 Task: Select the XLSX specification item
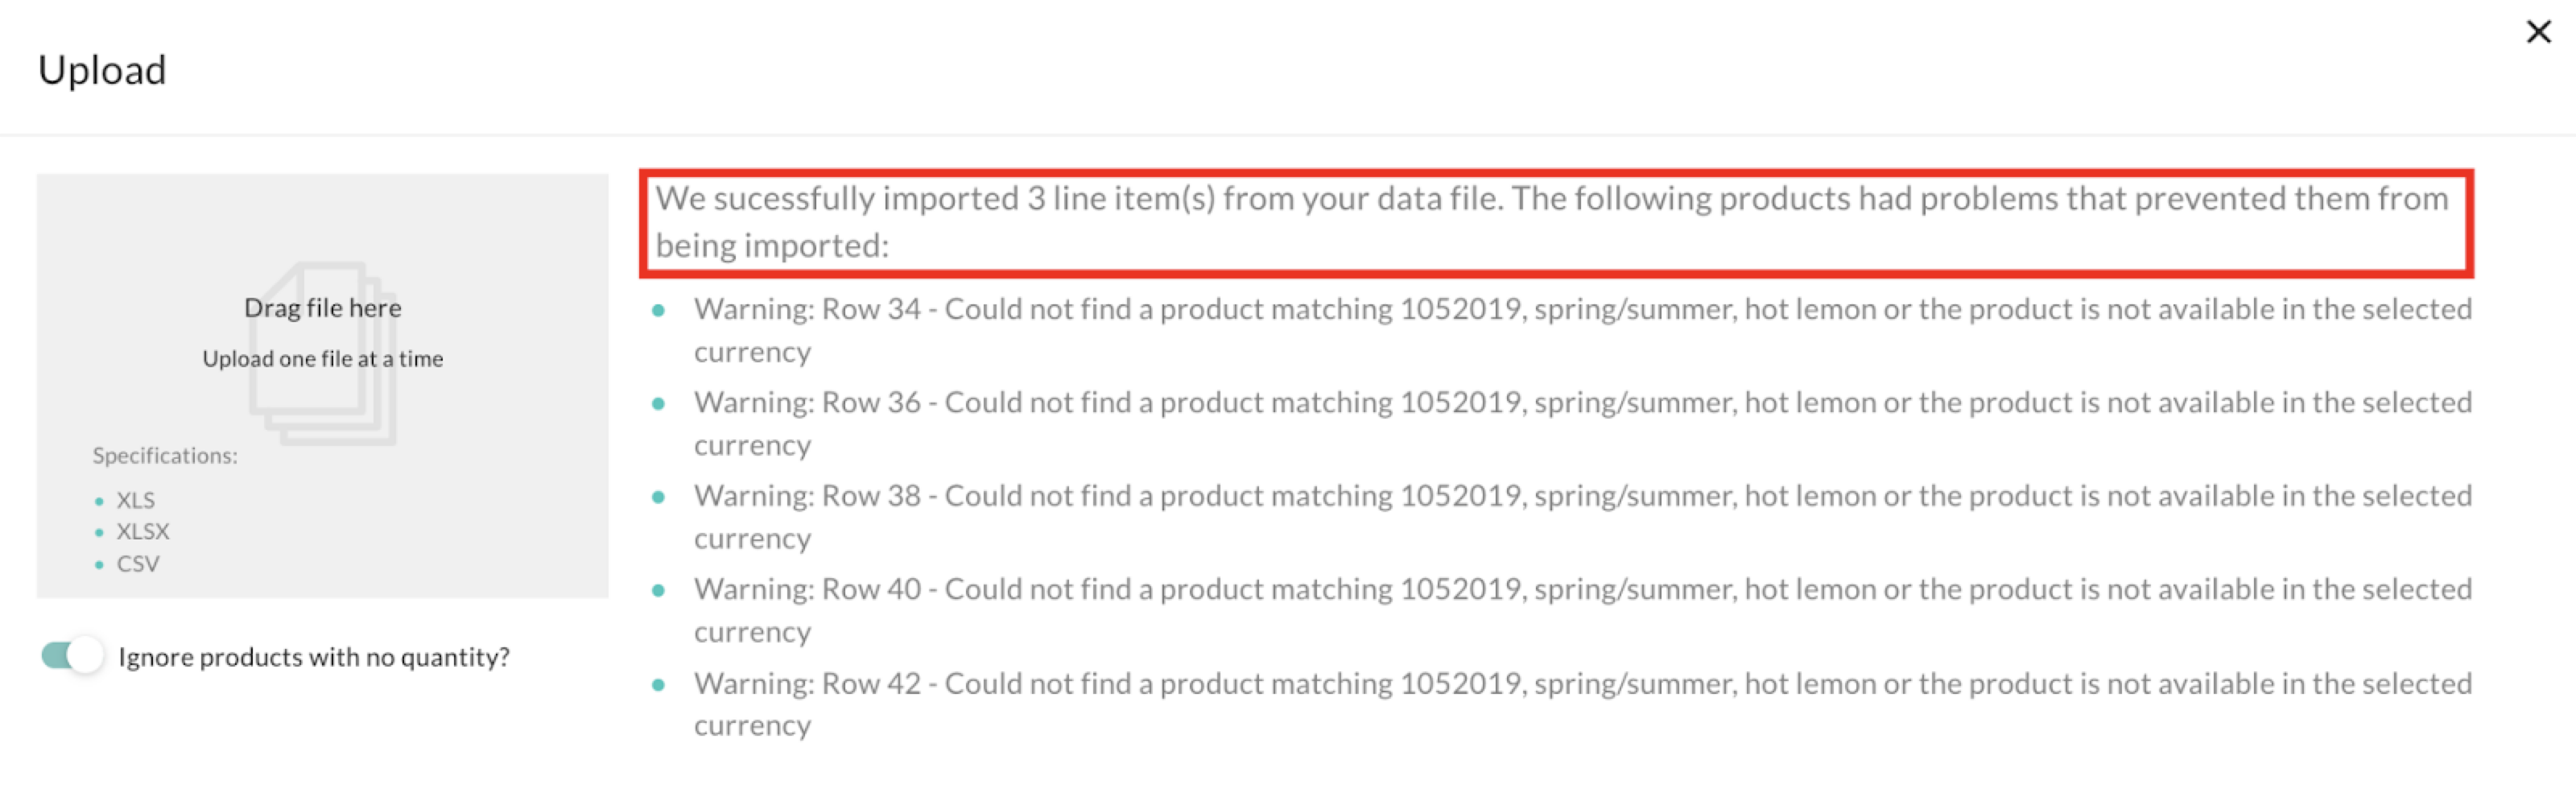click(143, 531)
